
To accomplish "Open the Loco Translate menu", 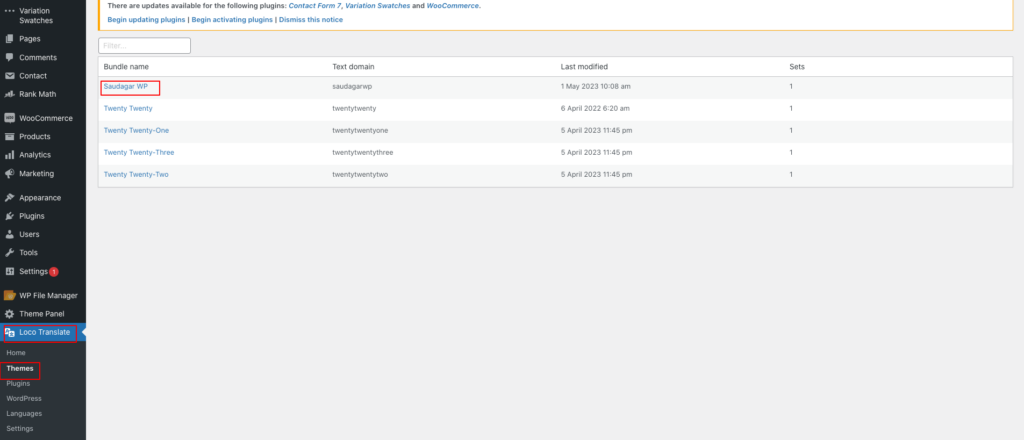I will (x=44, y=332).
